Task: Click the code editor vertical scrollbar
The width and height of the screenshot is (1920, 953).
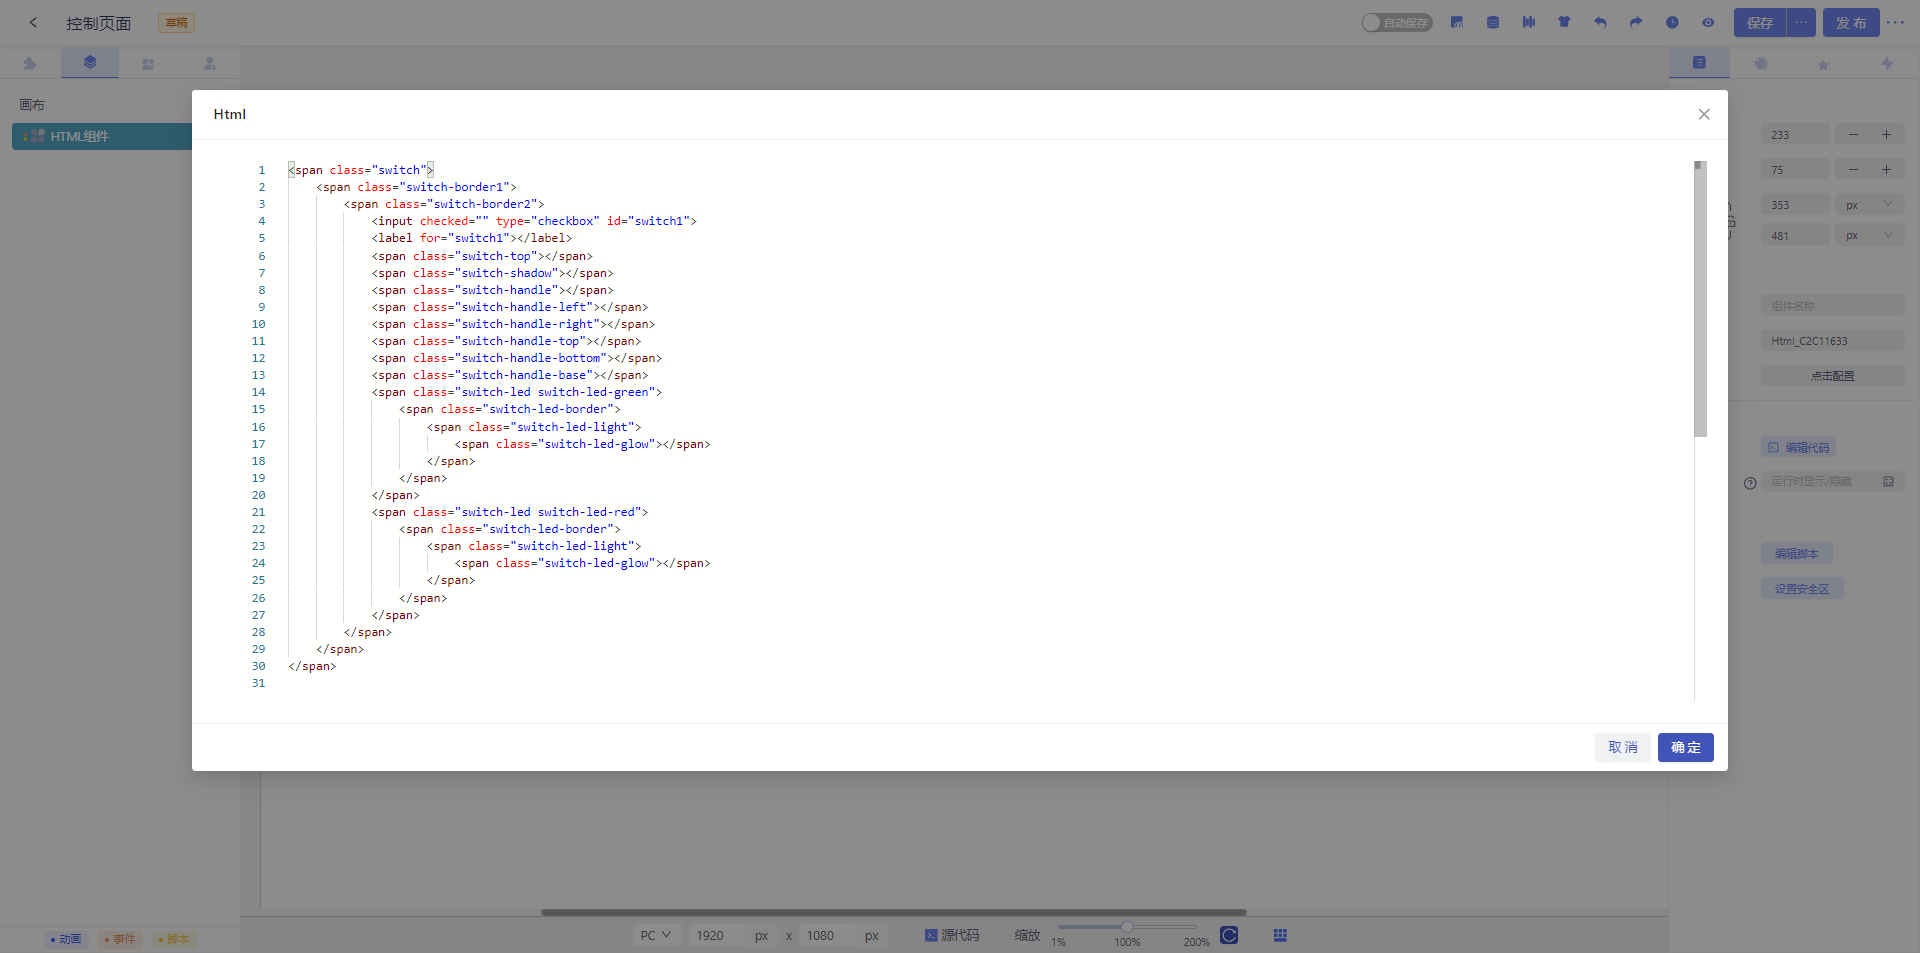Action: [x=1700, y=300]
